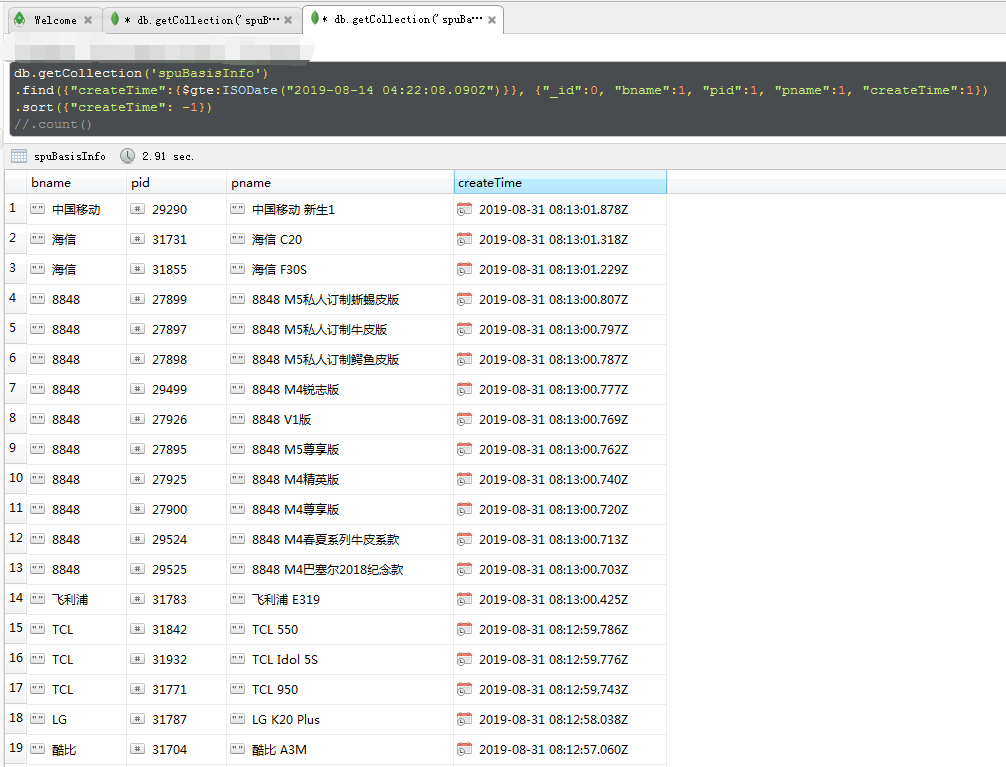The image size is (1006, 767).
Task: Click string icon beside 海信 C20
Action: click(x=237, y=239)
